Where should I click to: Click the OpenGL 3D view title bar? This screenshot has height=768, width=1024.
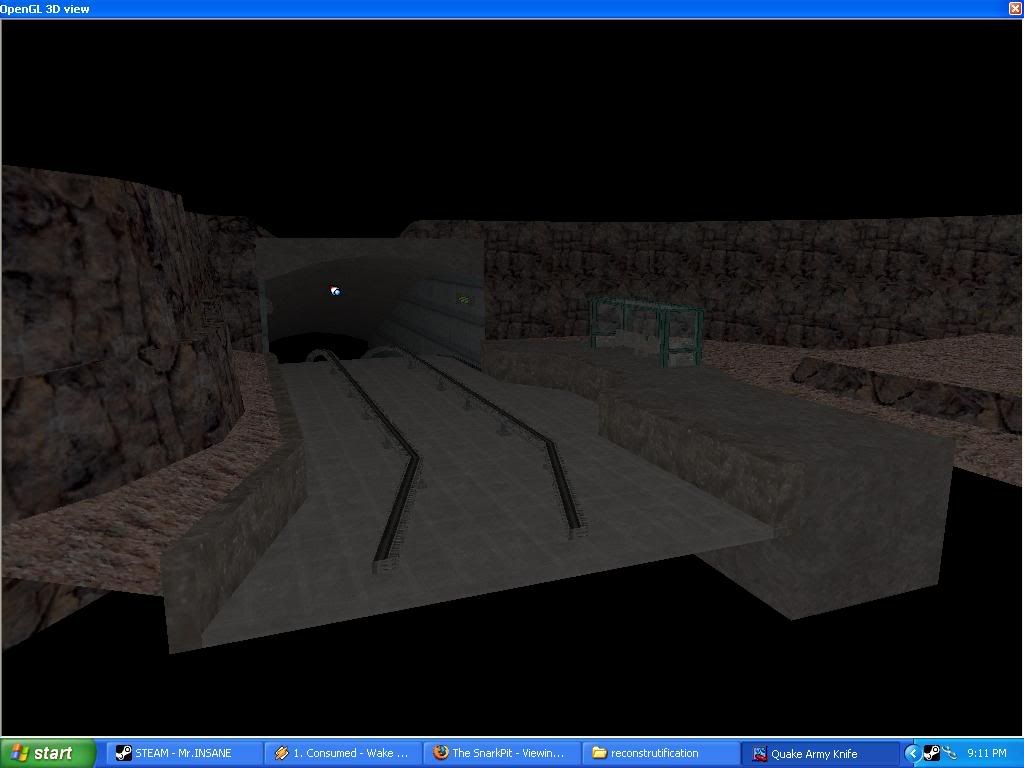(x=500, y=8)
